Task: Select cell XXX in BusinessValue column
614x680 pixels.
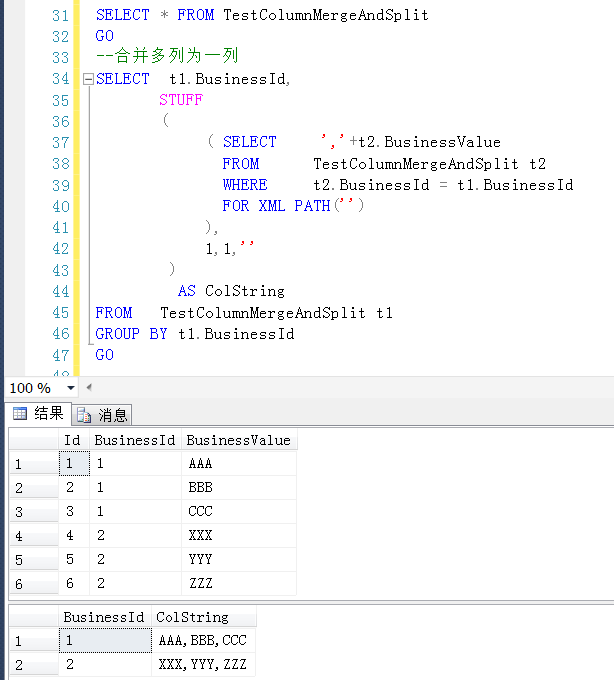Action: [x=239, y=535]
